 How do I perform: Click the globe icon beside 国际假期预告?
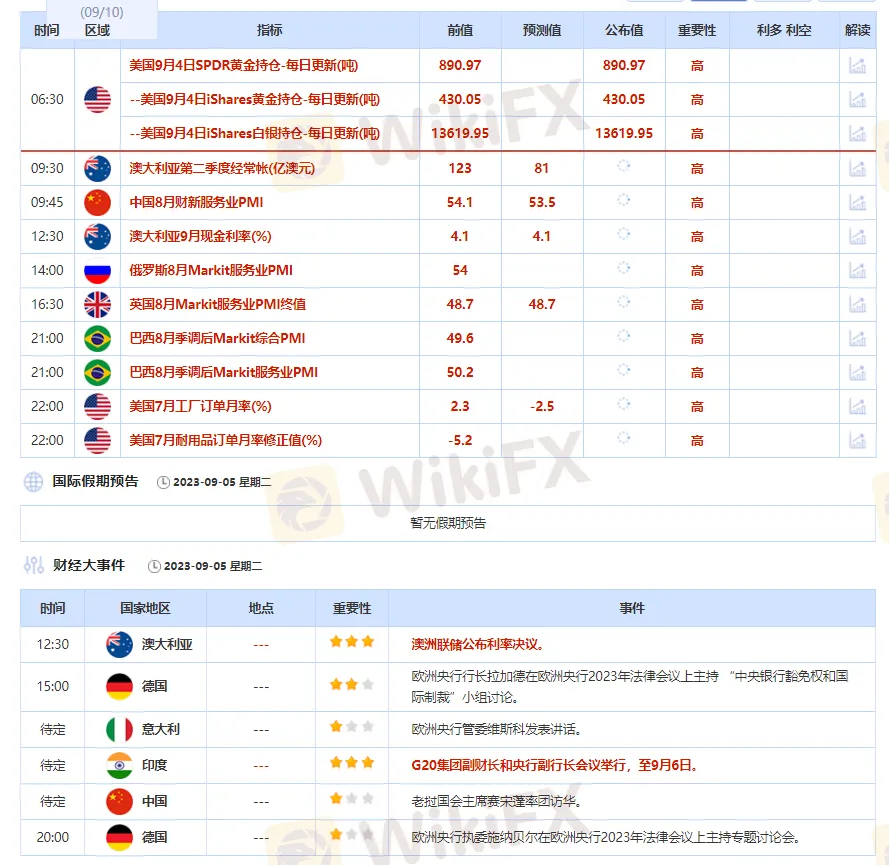click(x=33, y=481)
